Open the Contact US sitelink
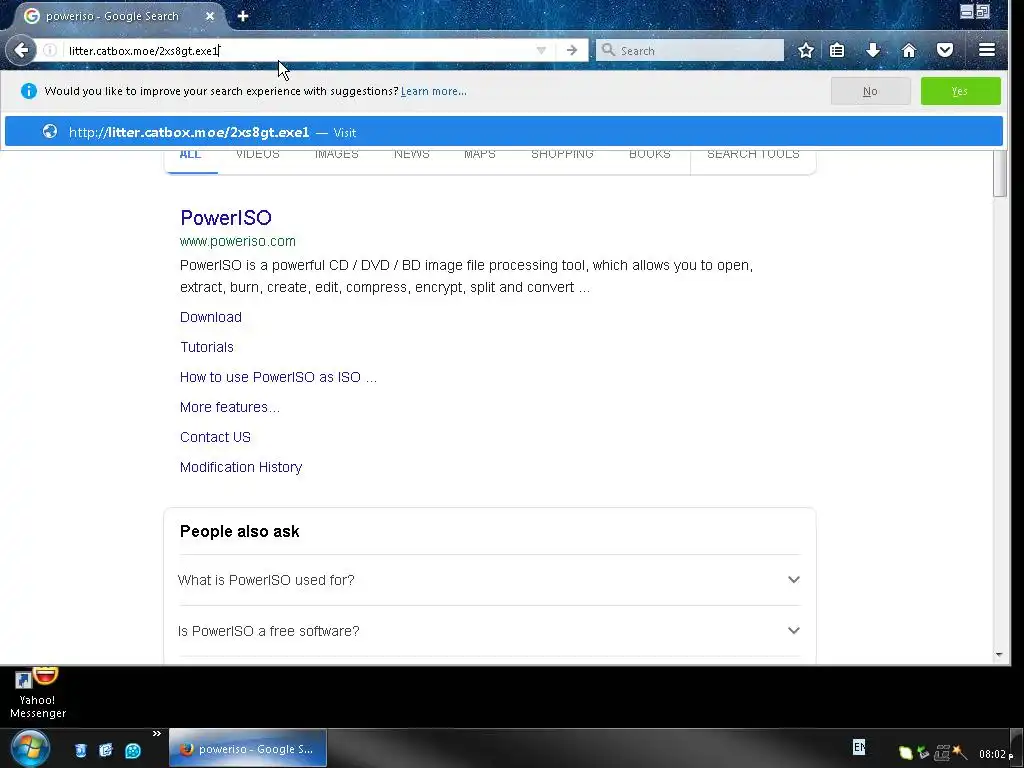The height and width of the screenshot is (768, 1024). click(215, 437)
